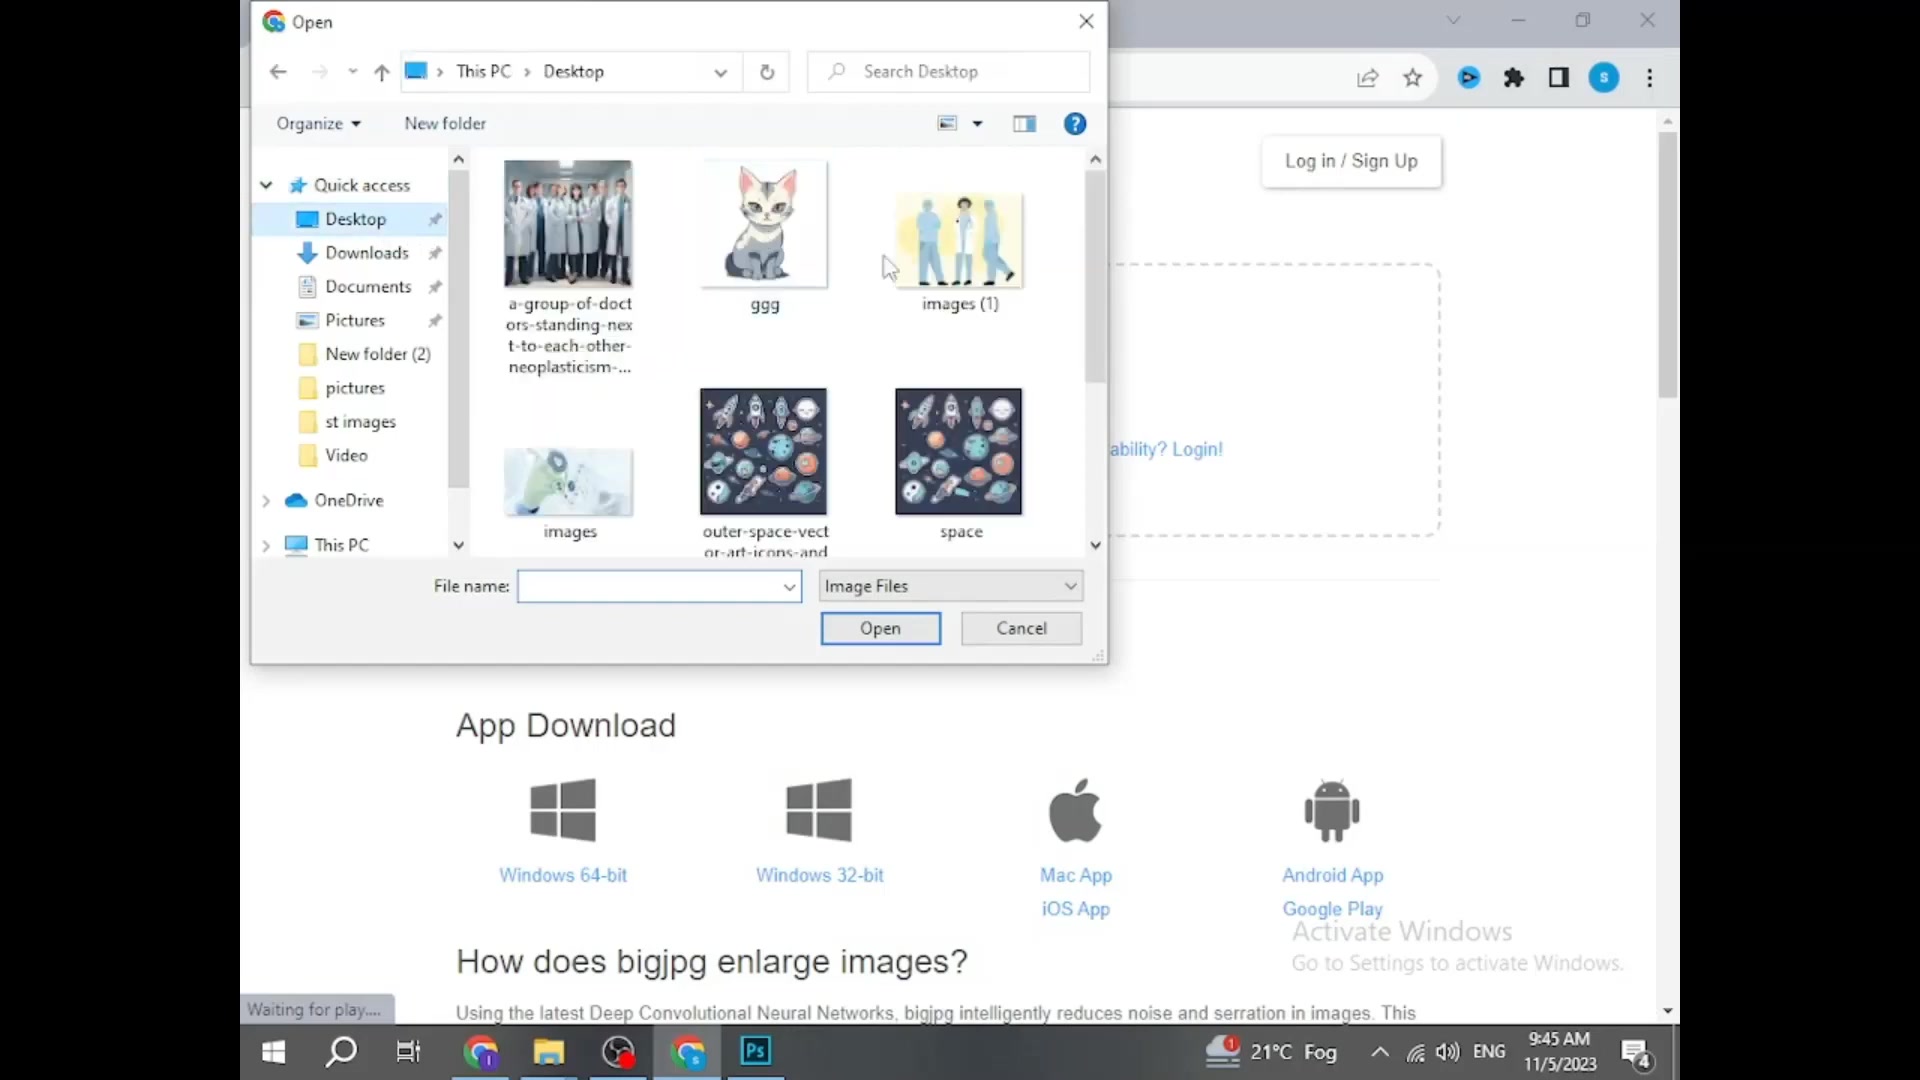
Task: Click the Cancel button
Action: 1021,628
